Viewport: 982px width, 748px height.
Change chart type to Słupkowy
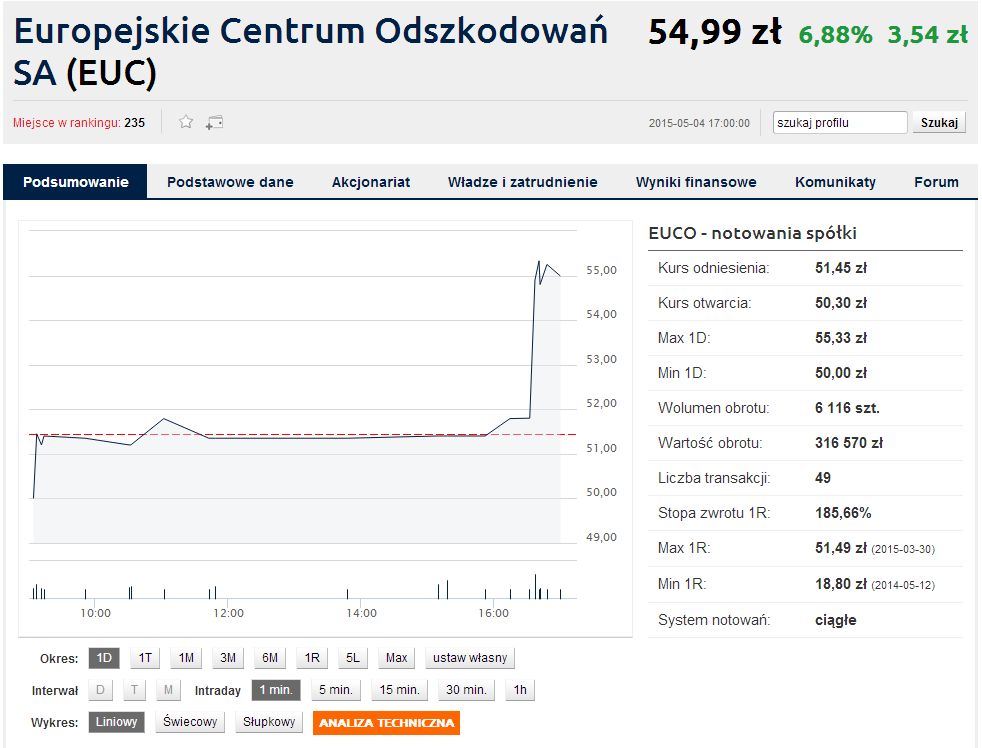pos(269,722)
